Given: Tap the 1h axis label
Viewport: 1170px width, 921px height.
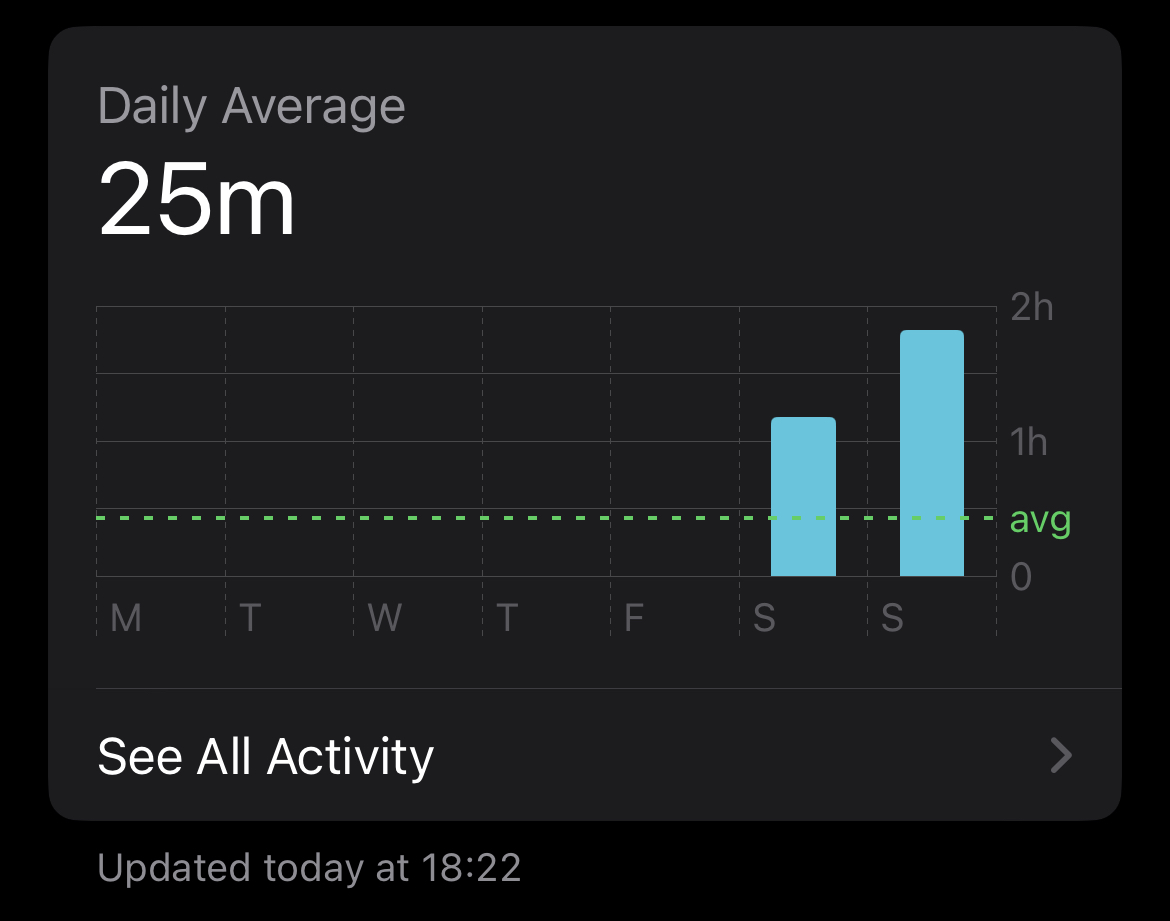Looking at the screenshot, I should (1029, 441).
